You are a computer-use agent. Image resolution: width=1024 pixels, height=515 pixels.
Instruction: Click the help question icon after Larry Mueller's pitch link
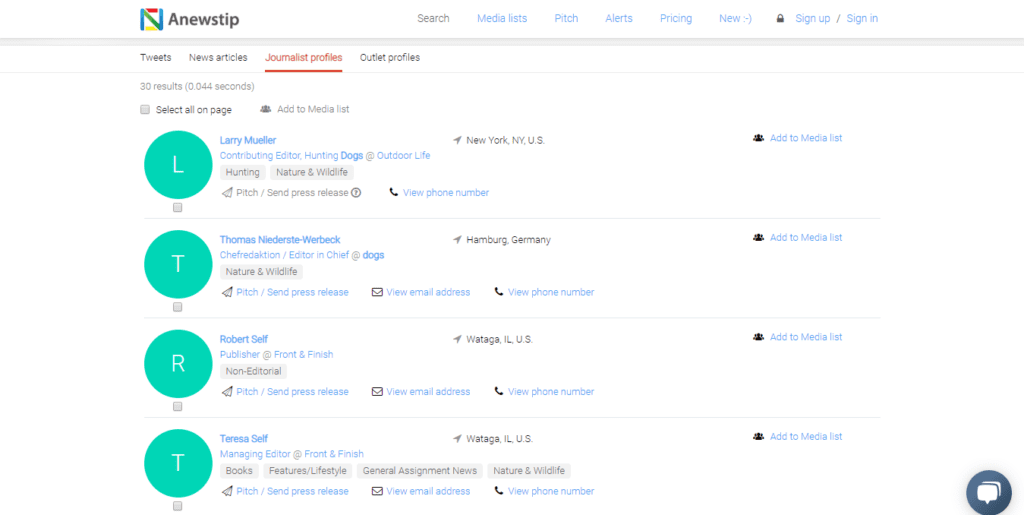click(356, 193)
